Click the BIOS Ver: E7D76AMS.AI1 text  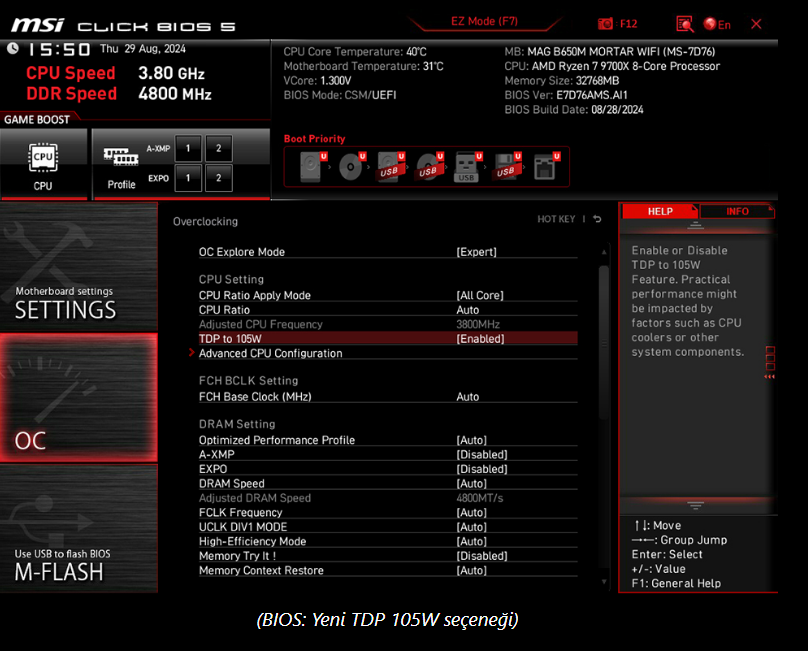point(566,95)
